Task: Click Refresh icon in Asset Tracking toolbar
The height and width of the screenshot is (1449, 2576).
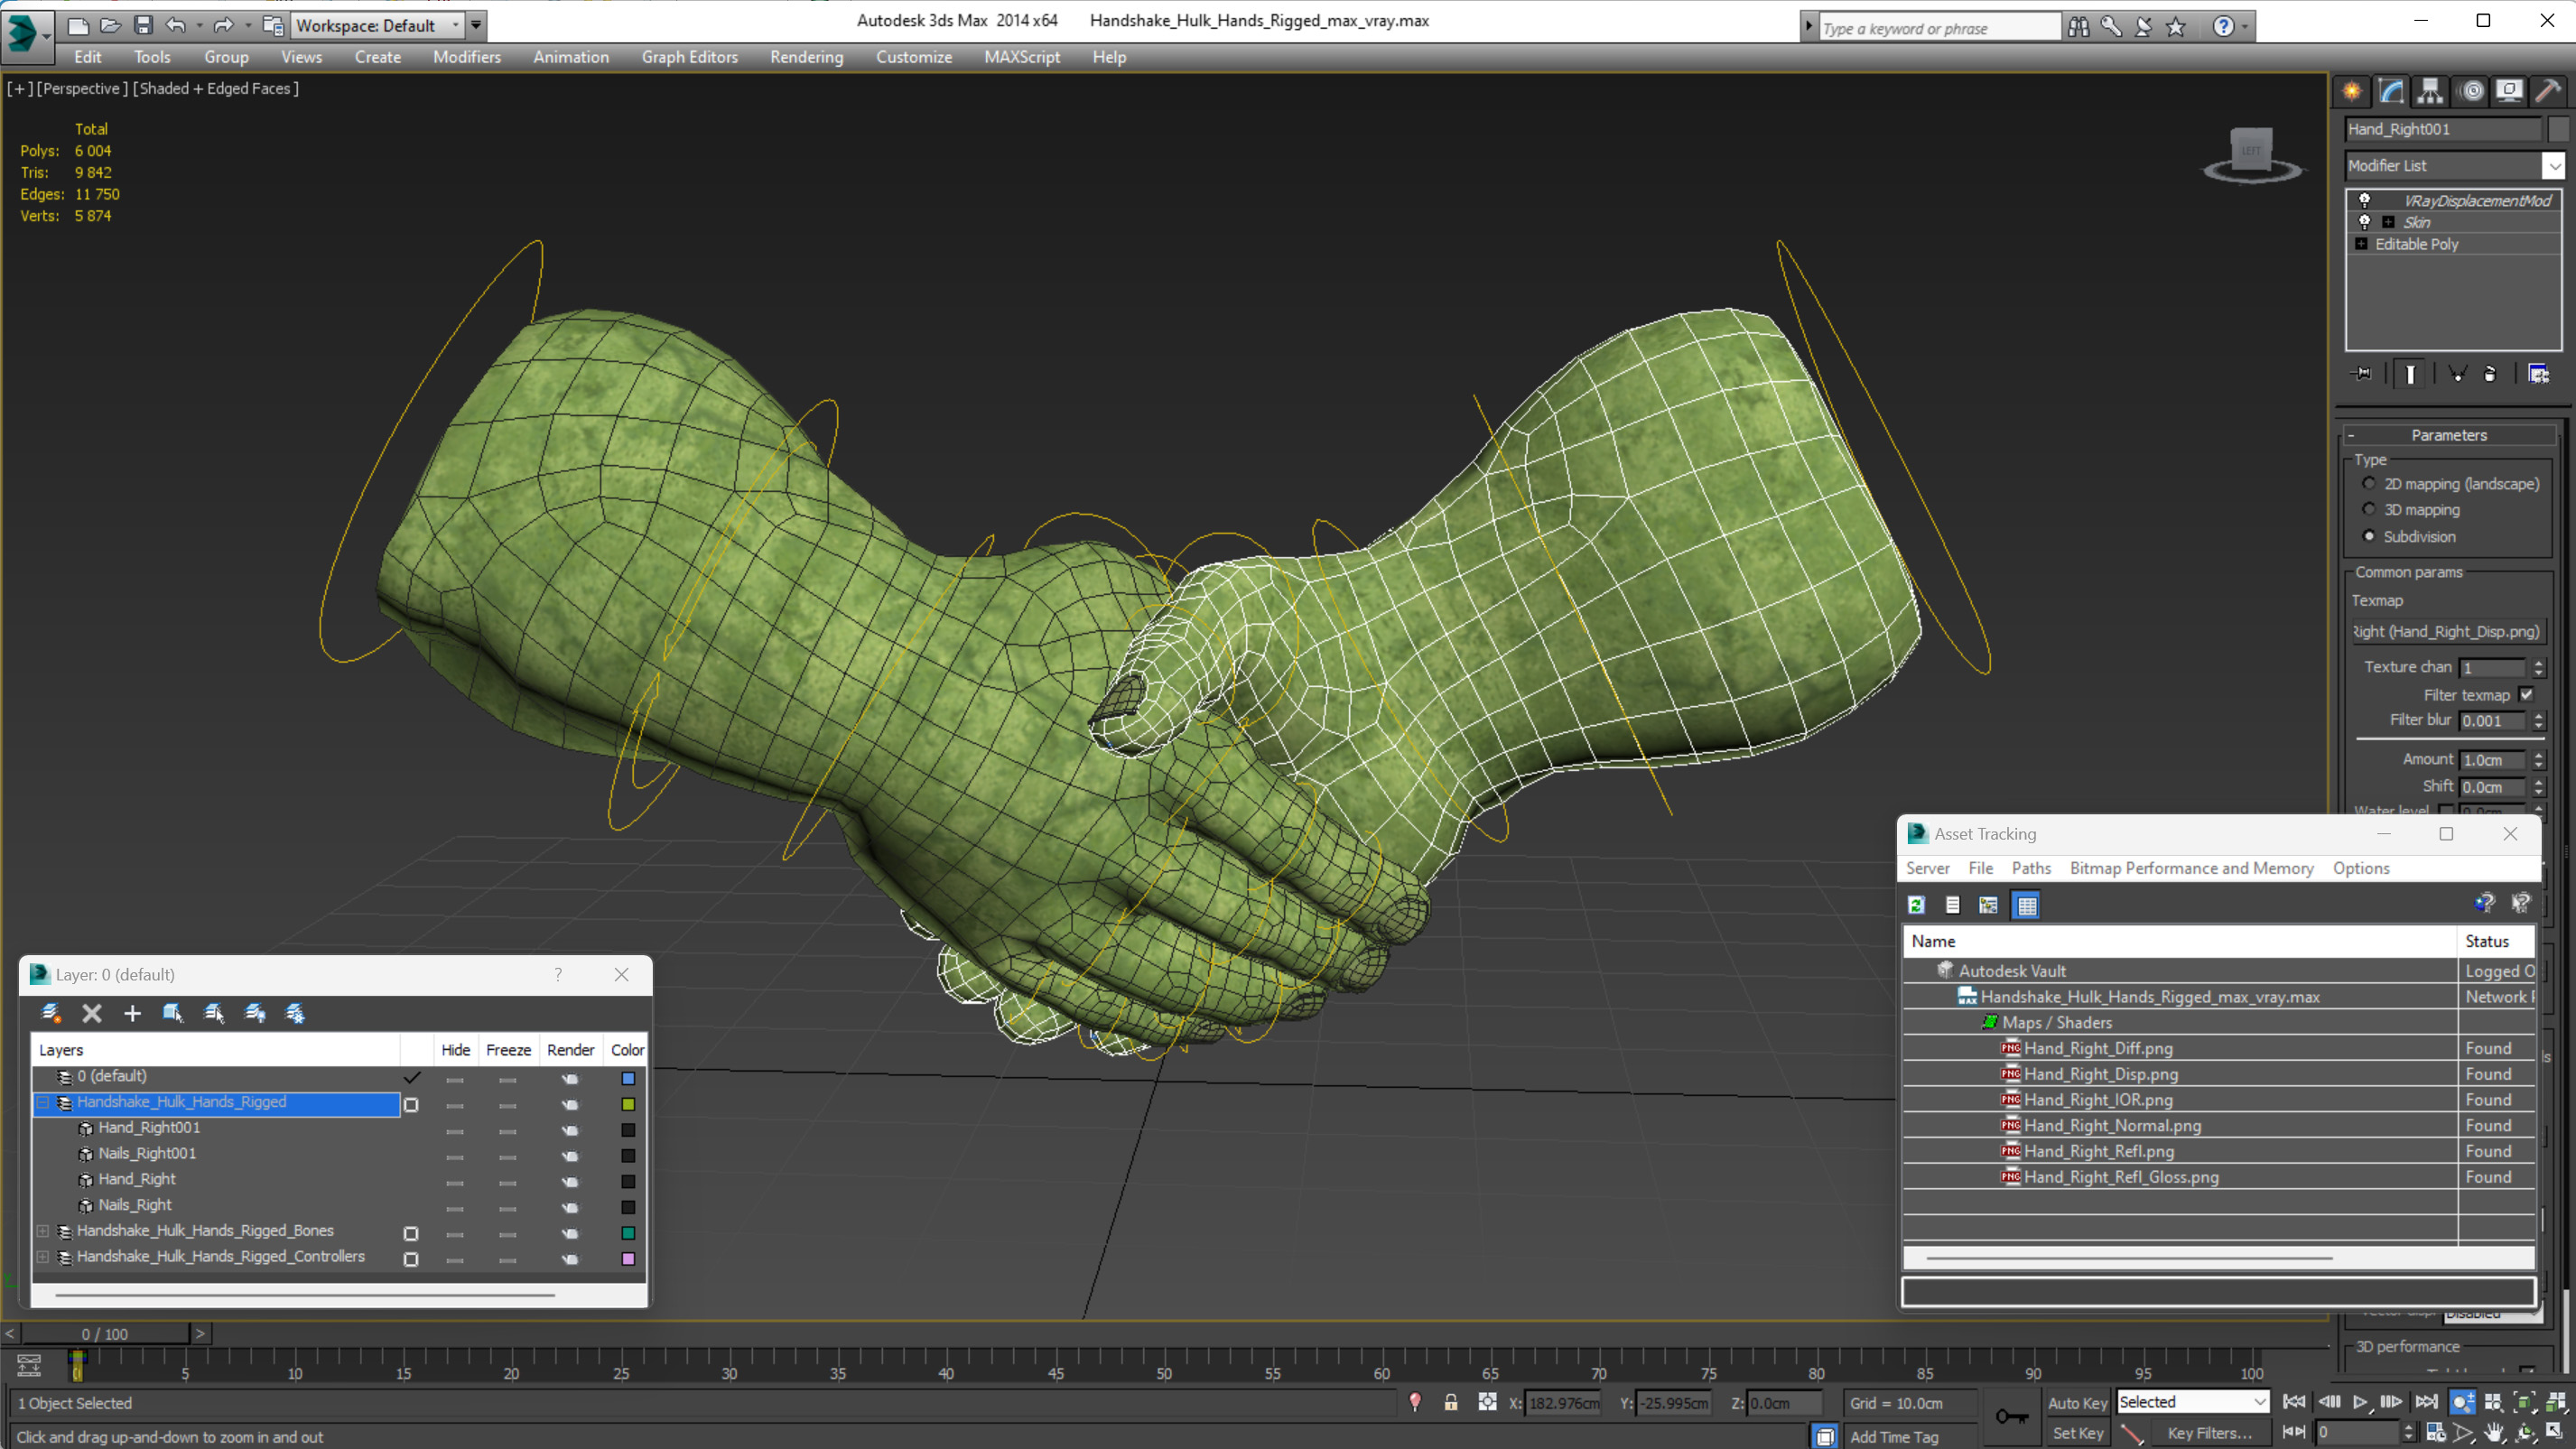Action: [x=1916, y=905]
